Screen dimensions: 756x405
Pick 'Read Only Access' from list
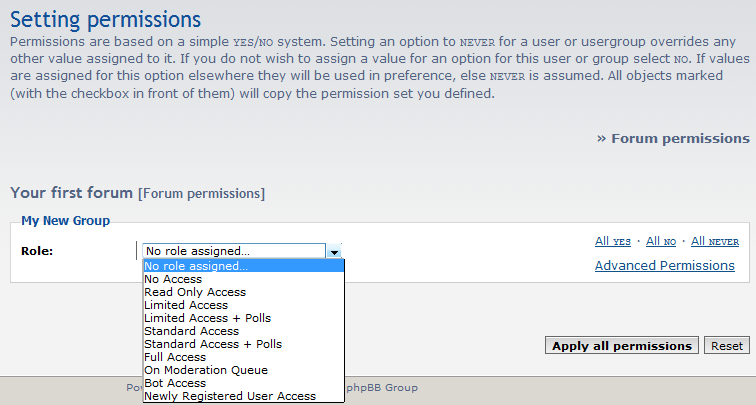[195, 292]
